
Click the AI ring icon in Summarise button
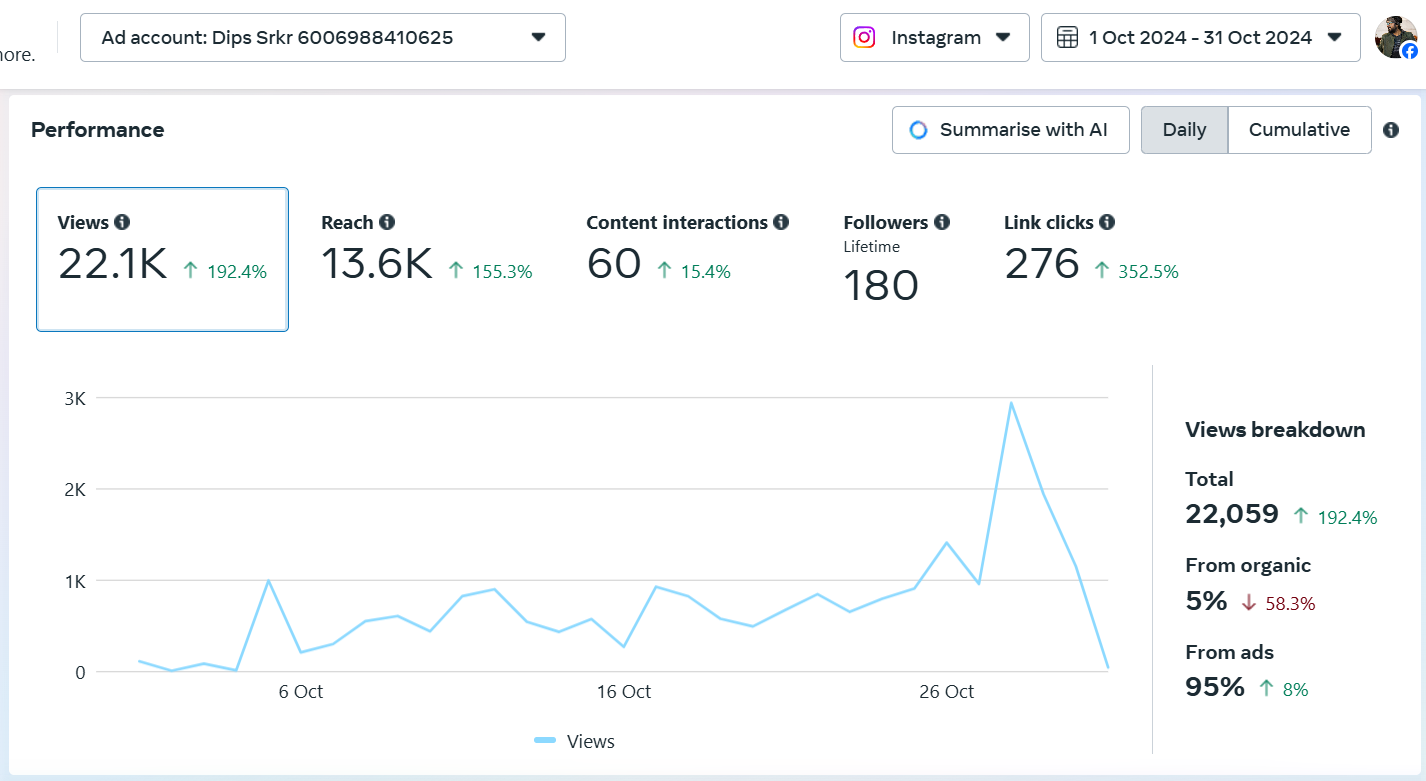918,130
